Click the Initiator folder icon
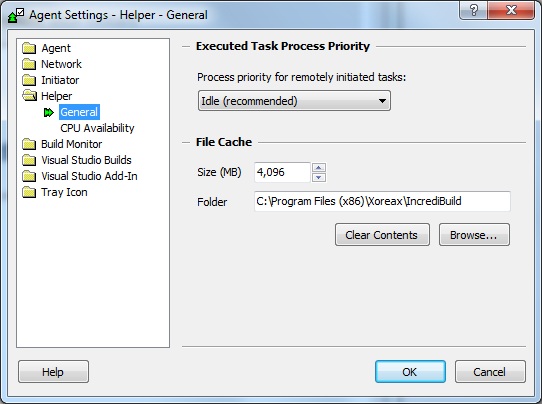This screenshot has height=405, width=542. pyautogui.click(x=29, y=80)
